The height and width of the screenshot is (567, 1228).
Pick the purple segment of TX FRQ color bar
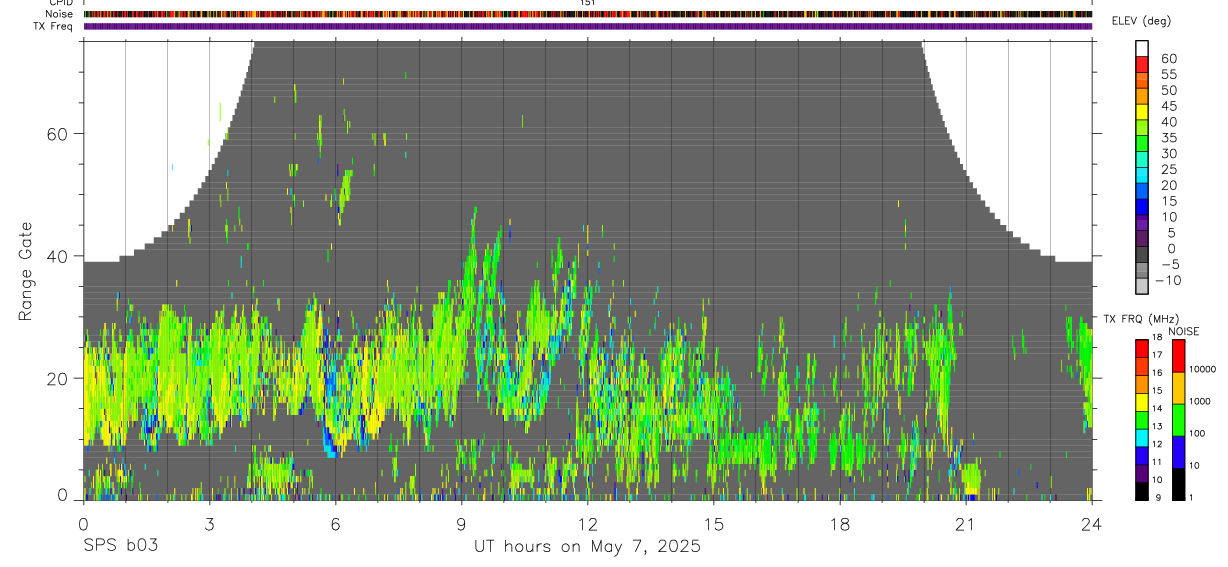(x=1142, y=474)
